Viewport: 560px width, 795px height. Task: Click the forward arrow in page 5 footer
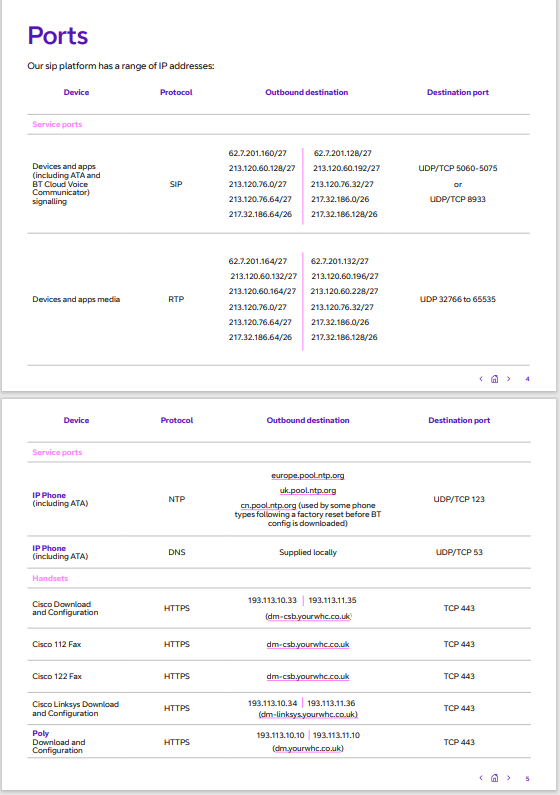click(x=509, y=778)
